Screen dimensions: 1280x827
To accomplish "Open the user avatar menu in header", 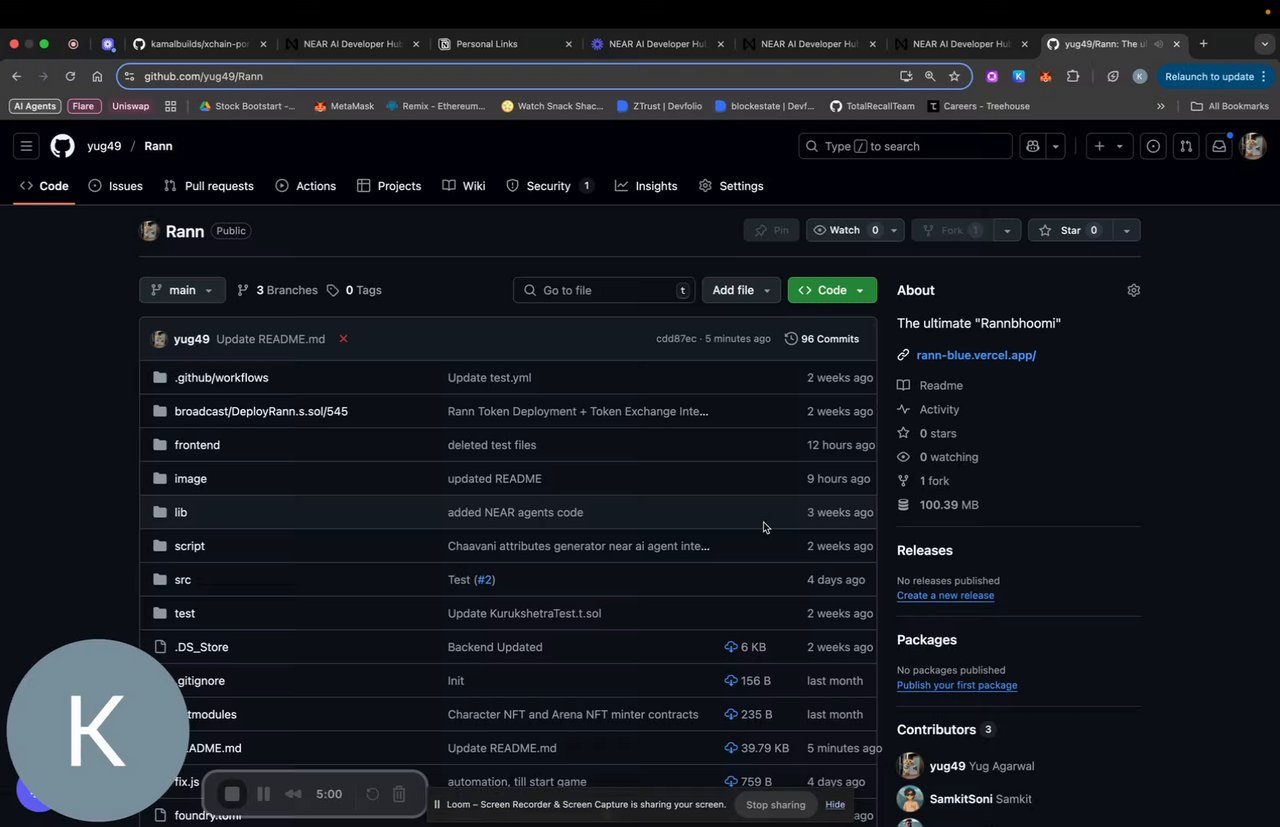I will [1253, 146].
